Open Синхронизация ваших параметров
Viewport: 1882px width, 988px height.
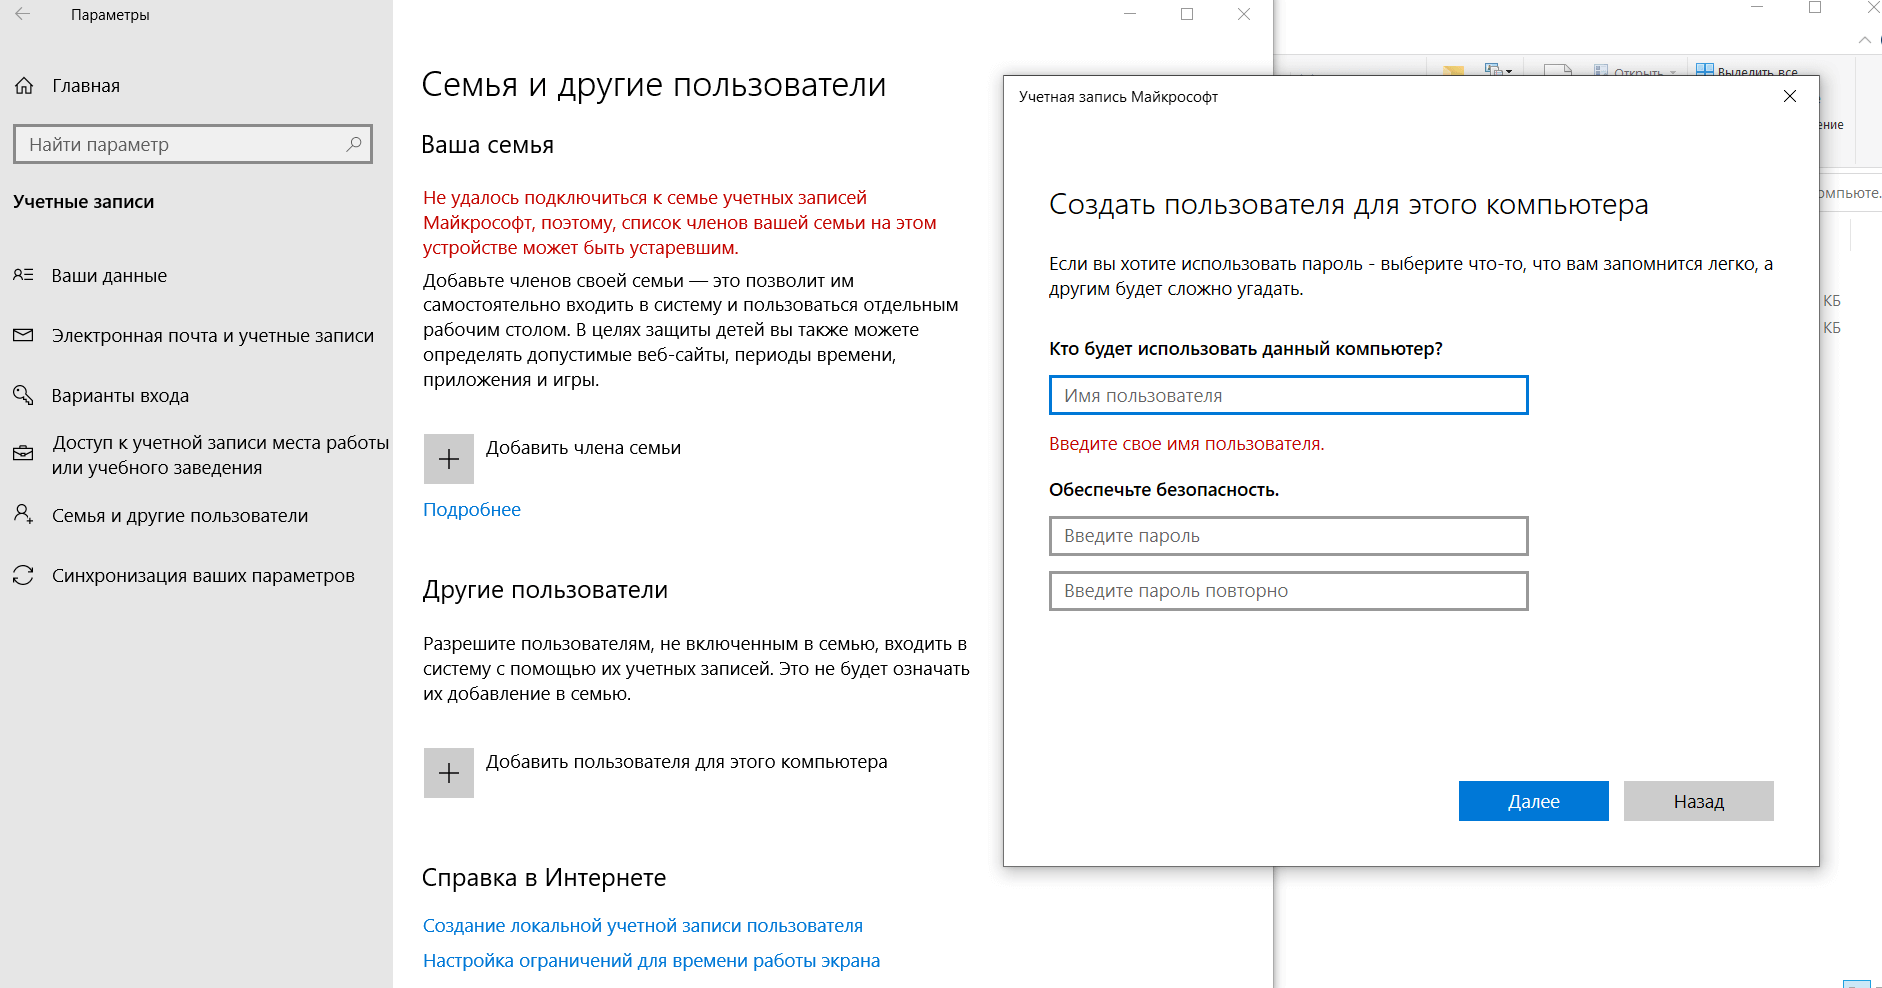(203, 576)
